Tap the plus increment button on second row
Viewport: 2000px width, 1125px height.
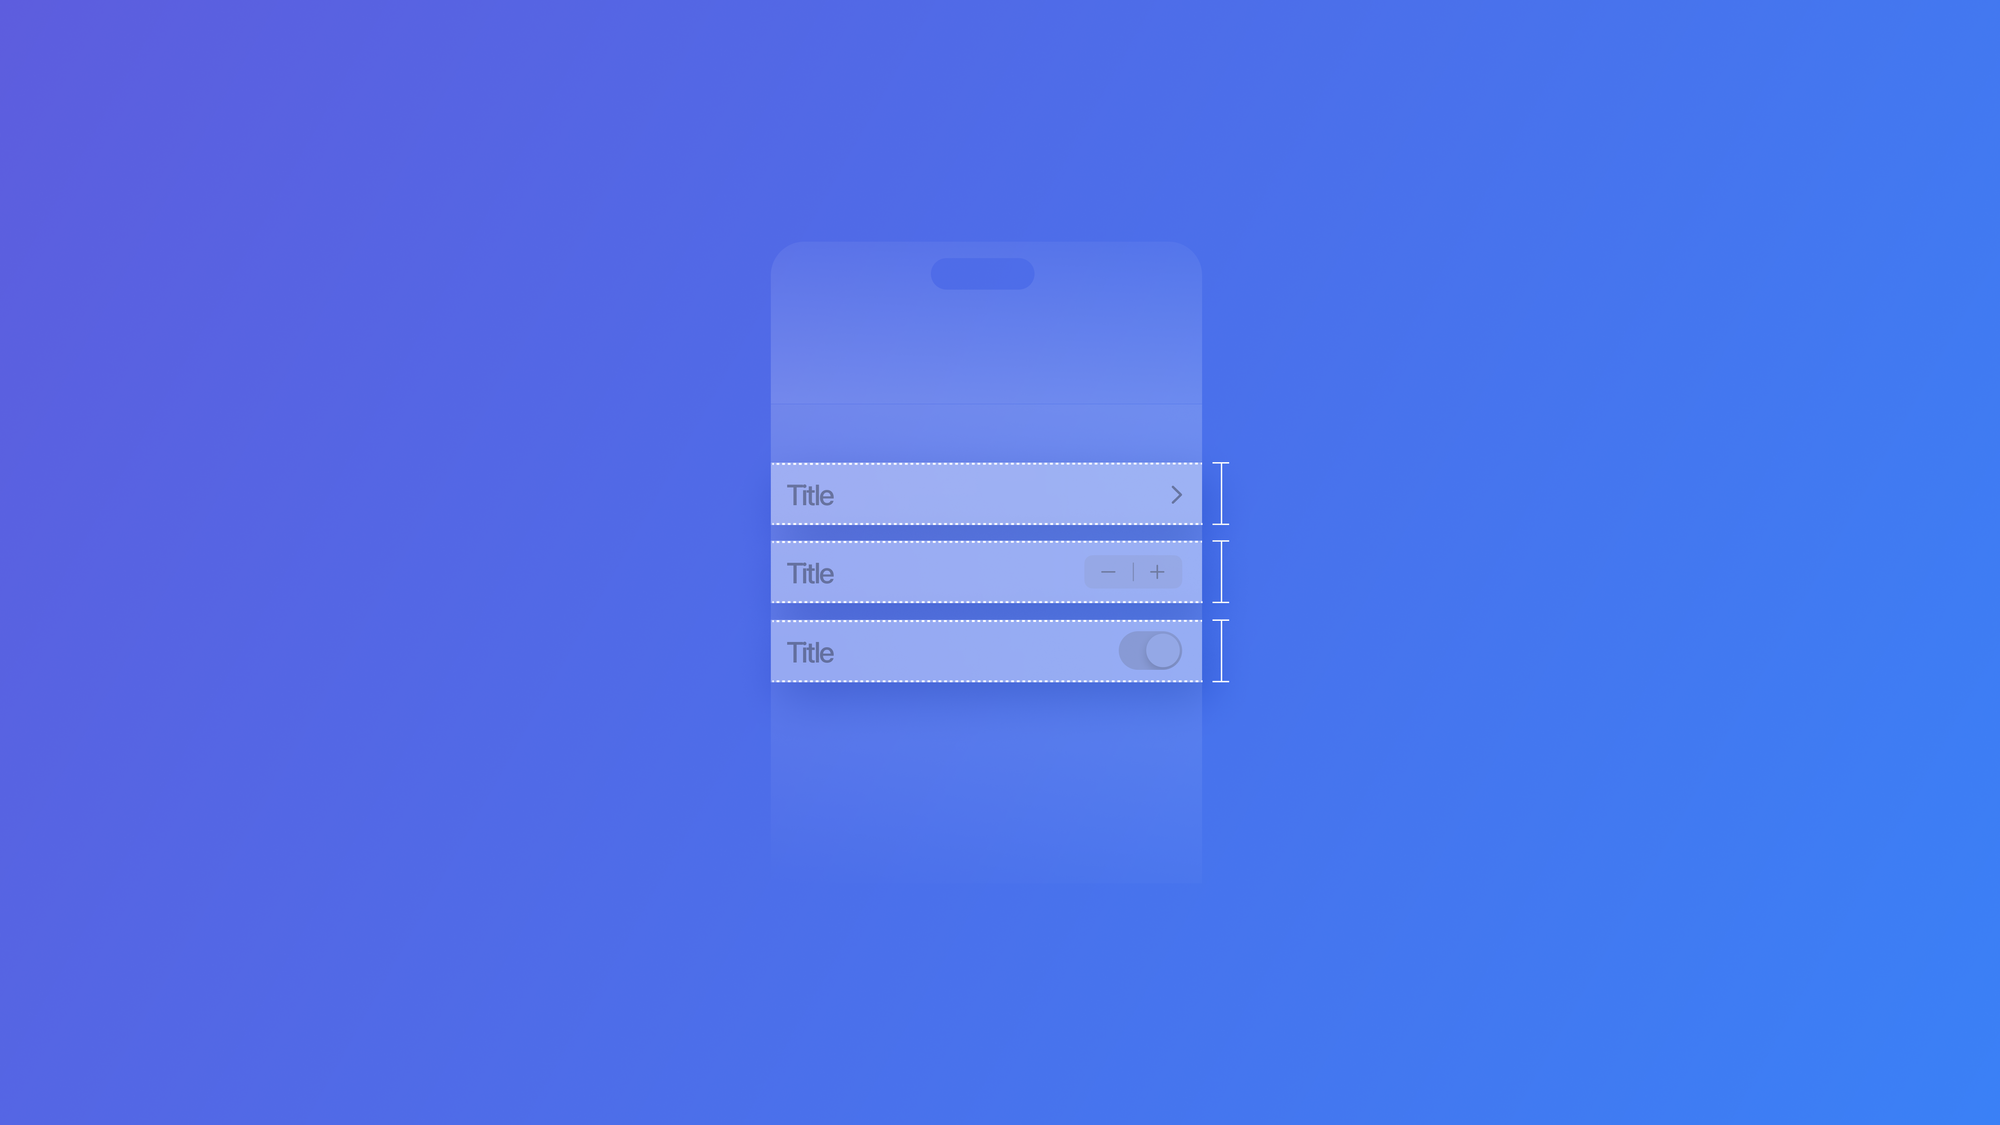pyautogui.click(x=1157, y=569)
